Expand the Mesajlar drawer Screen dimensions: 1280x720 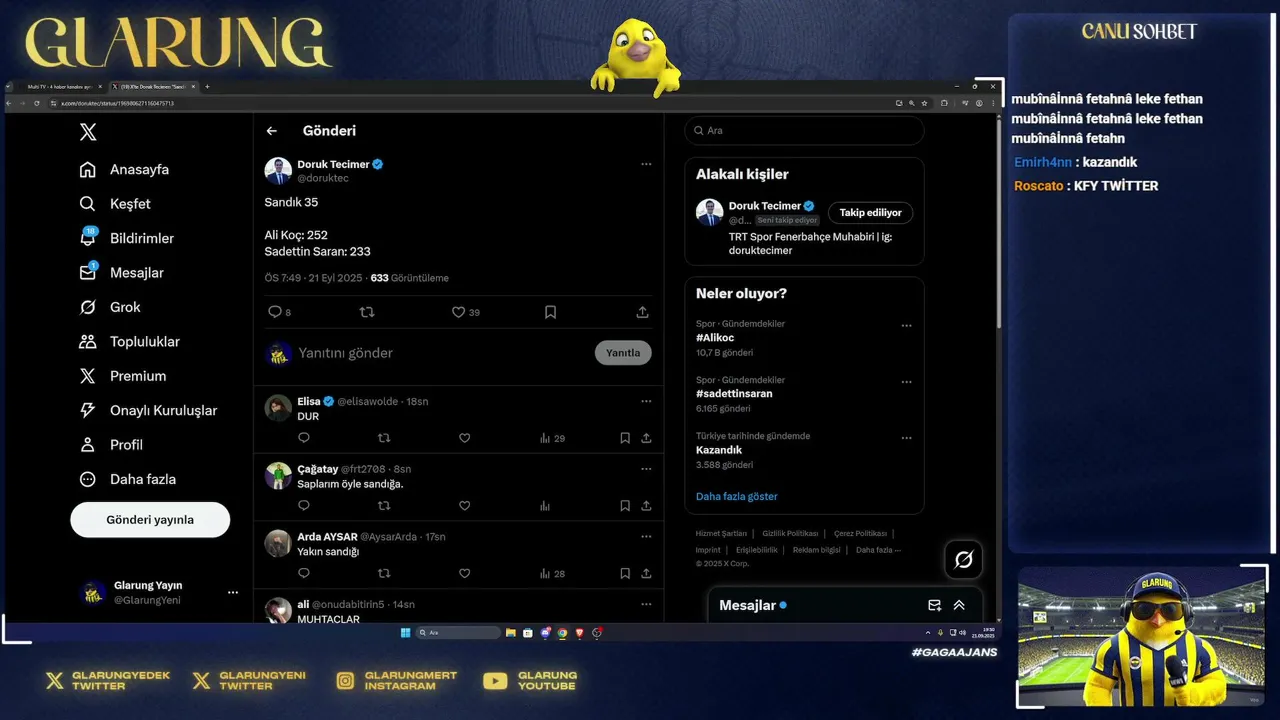[x=959, y=605]
